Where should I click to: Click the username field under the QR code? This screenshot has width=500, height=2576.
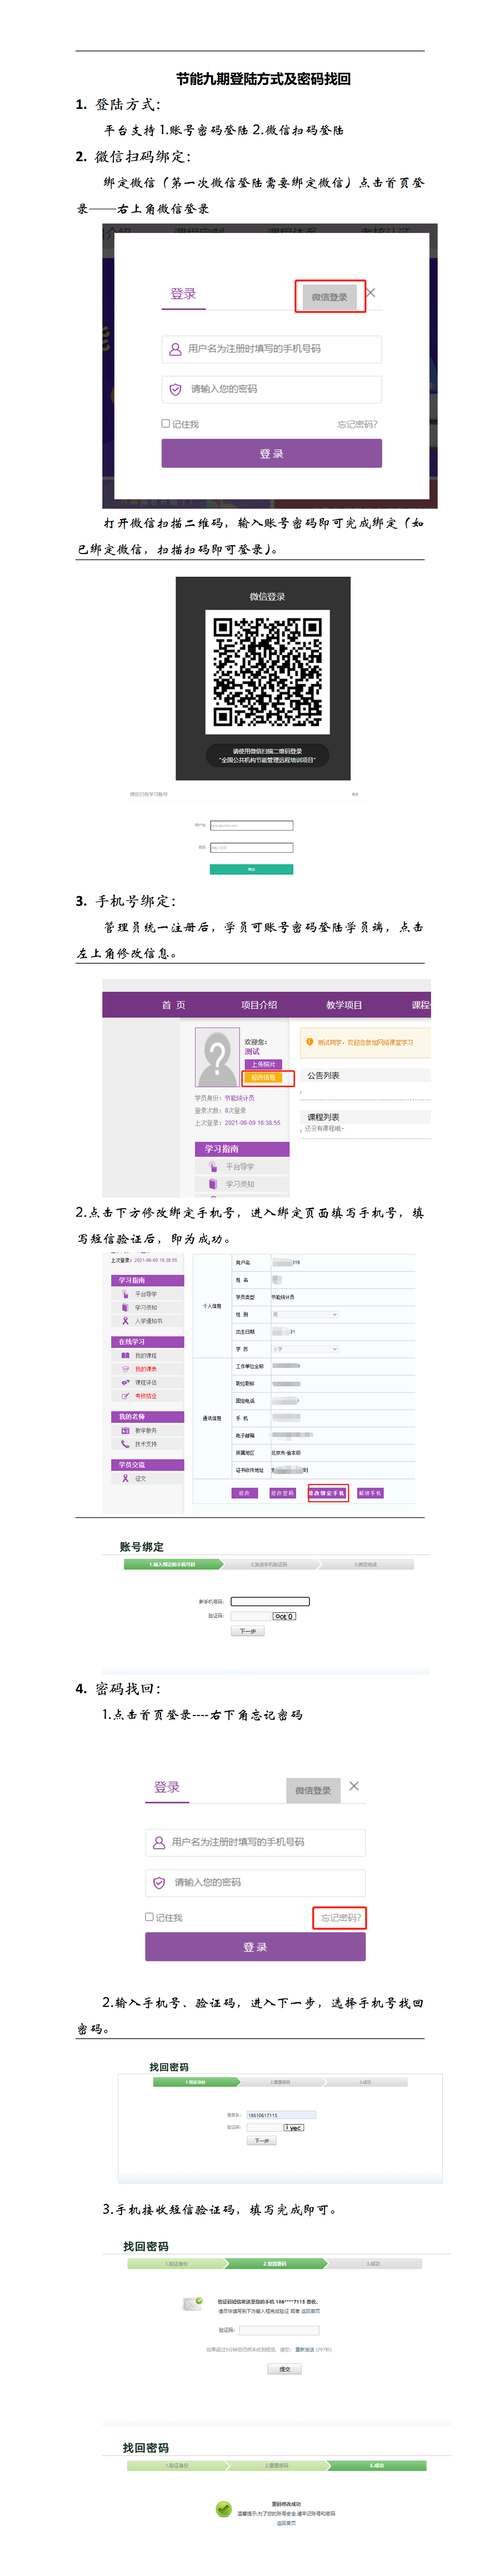[x=251, y=825]
